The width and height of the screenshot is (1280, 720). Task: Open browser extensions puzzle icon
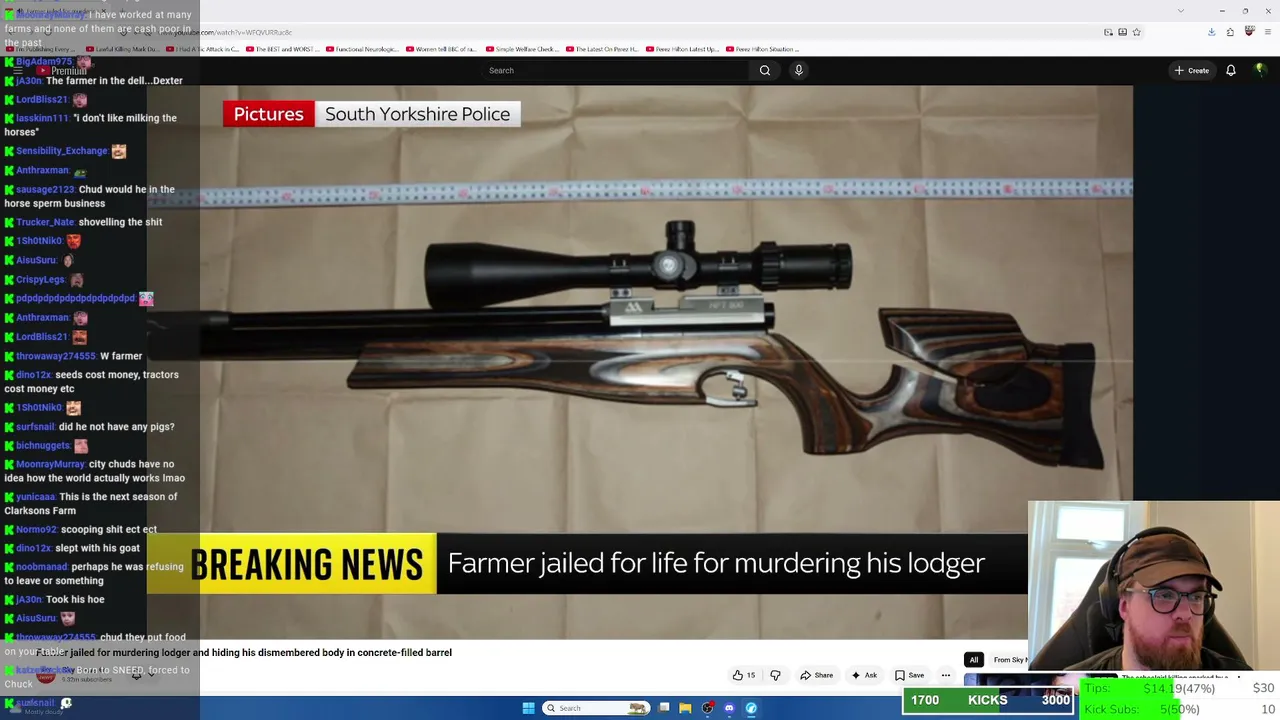(x=1230, y=32)
